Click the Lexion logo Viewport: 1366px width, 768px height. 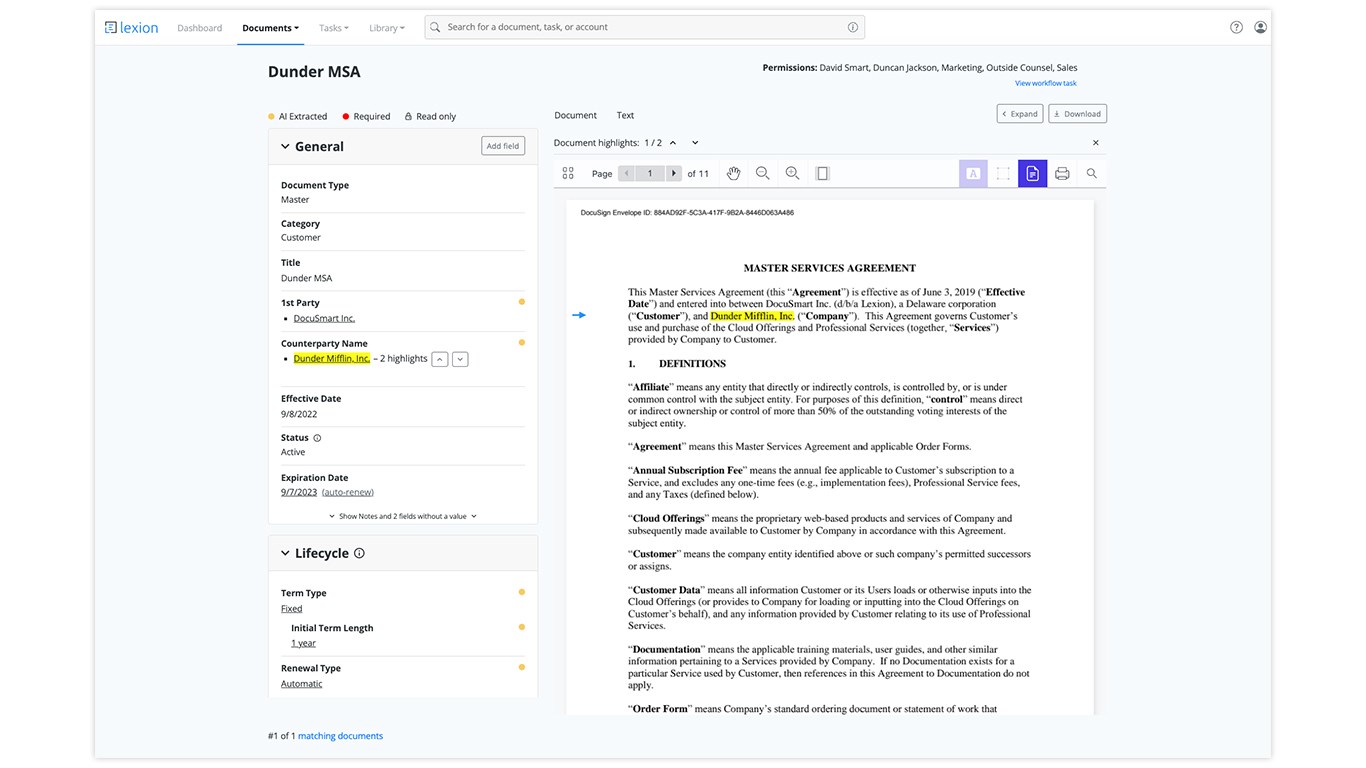click(x=131, y=28)
